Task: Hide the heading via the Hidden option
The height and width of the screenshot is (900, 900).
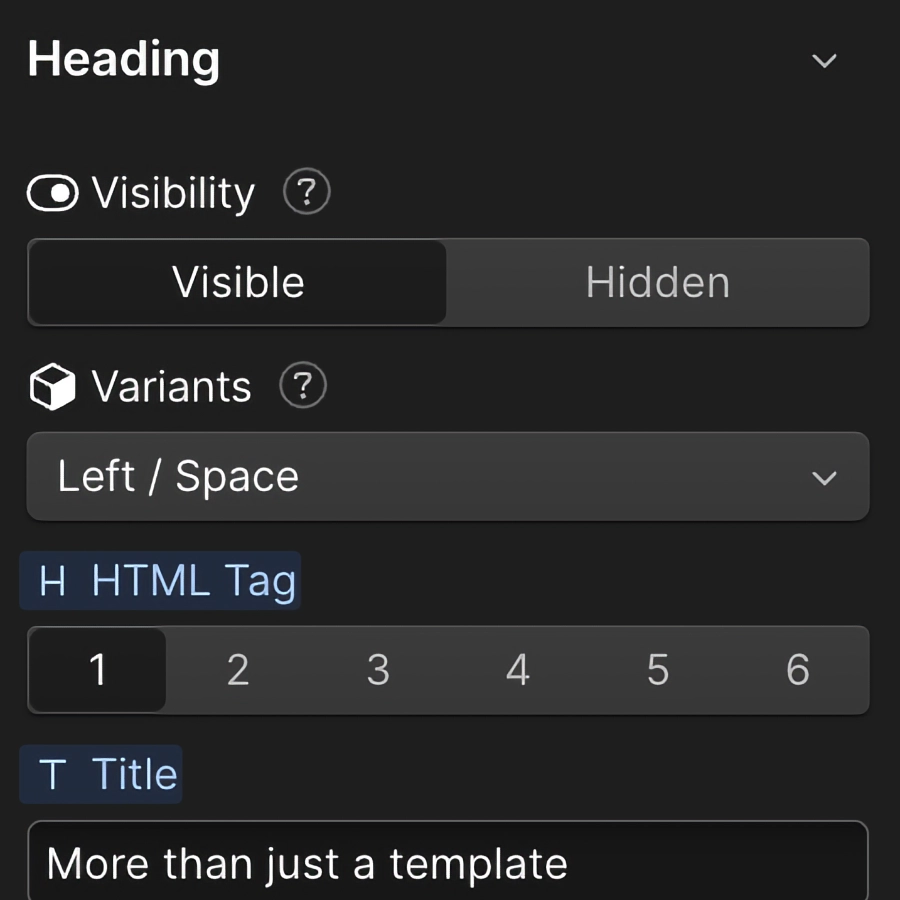Action: tap(658, 282)
